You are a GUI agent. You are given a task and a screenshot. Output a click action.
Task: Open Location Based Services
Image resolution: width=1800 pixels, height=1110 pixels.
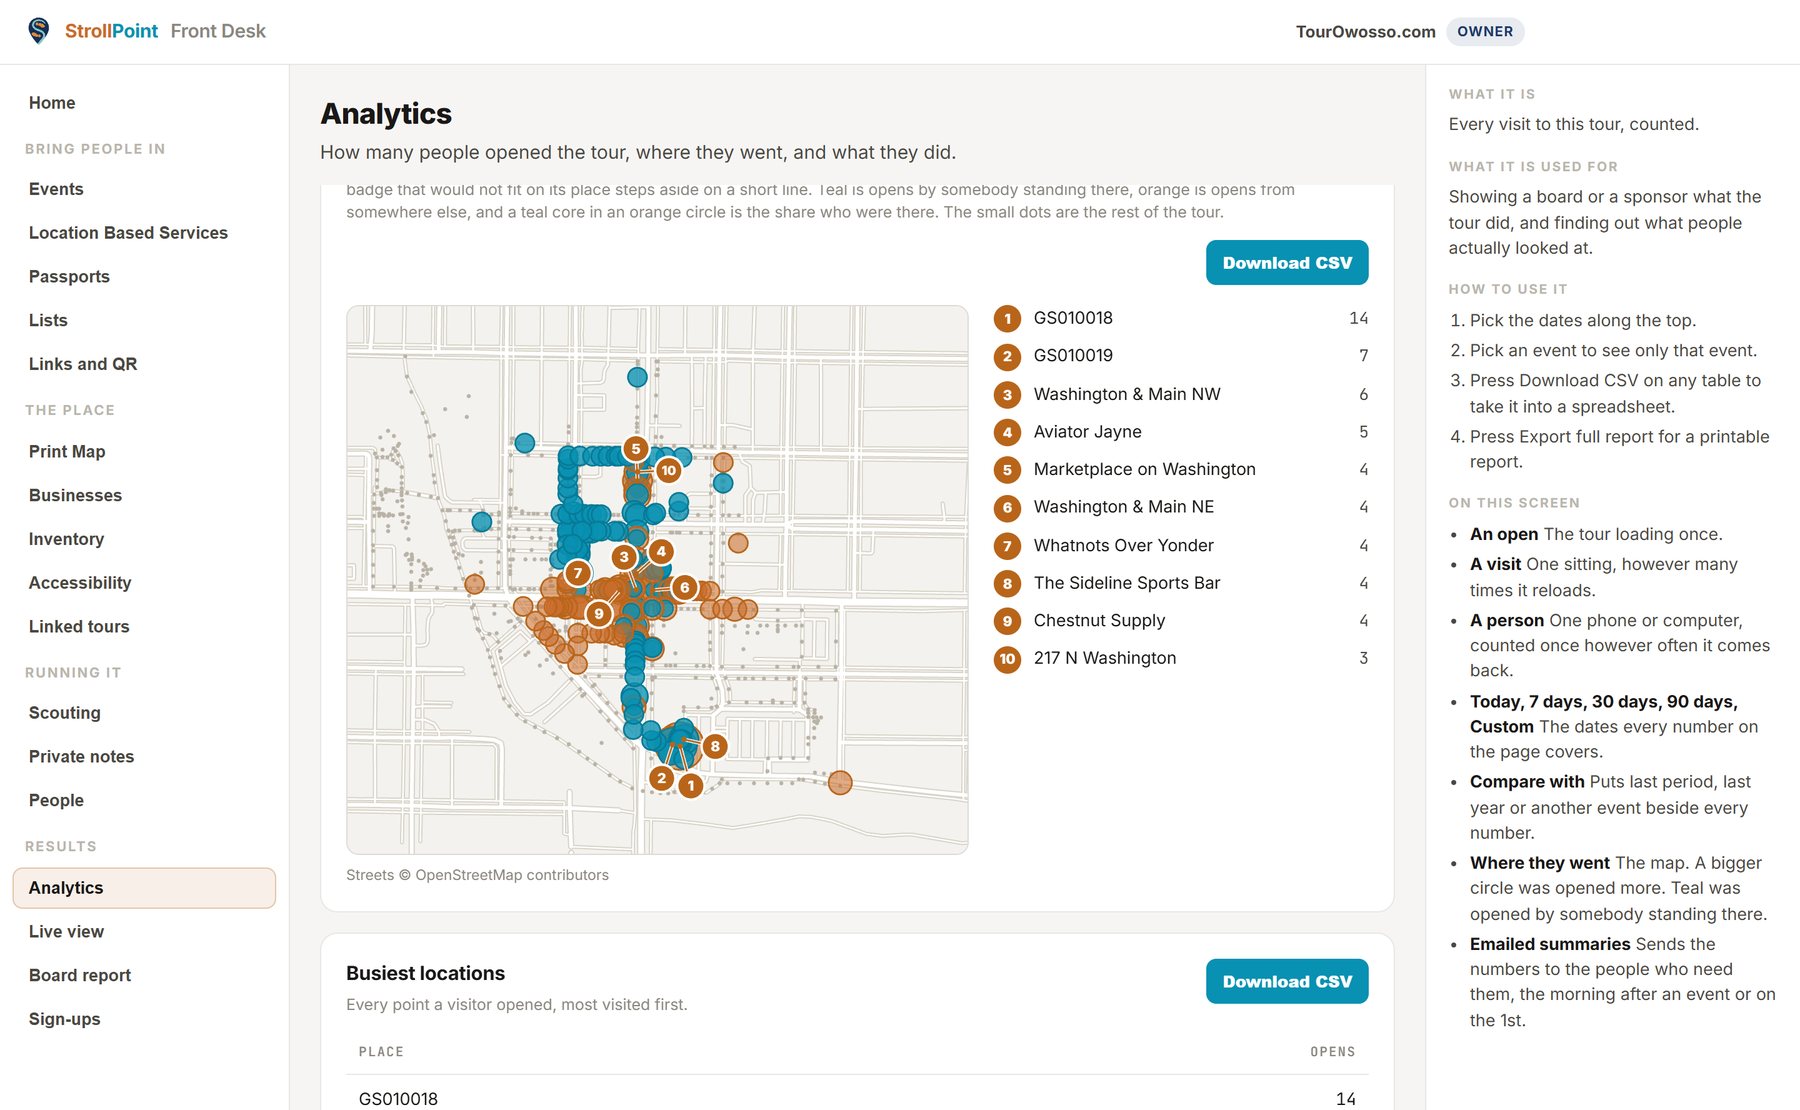coord(144,233)
